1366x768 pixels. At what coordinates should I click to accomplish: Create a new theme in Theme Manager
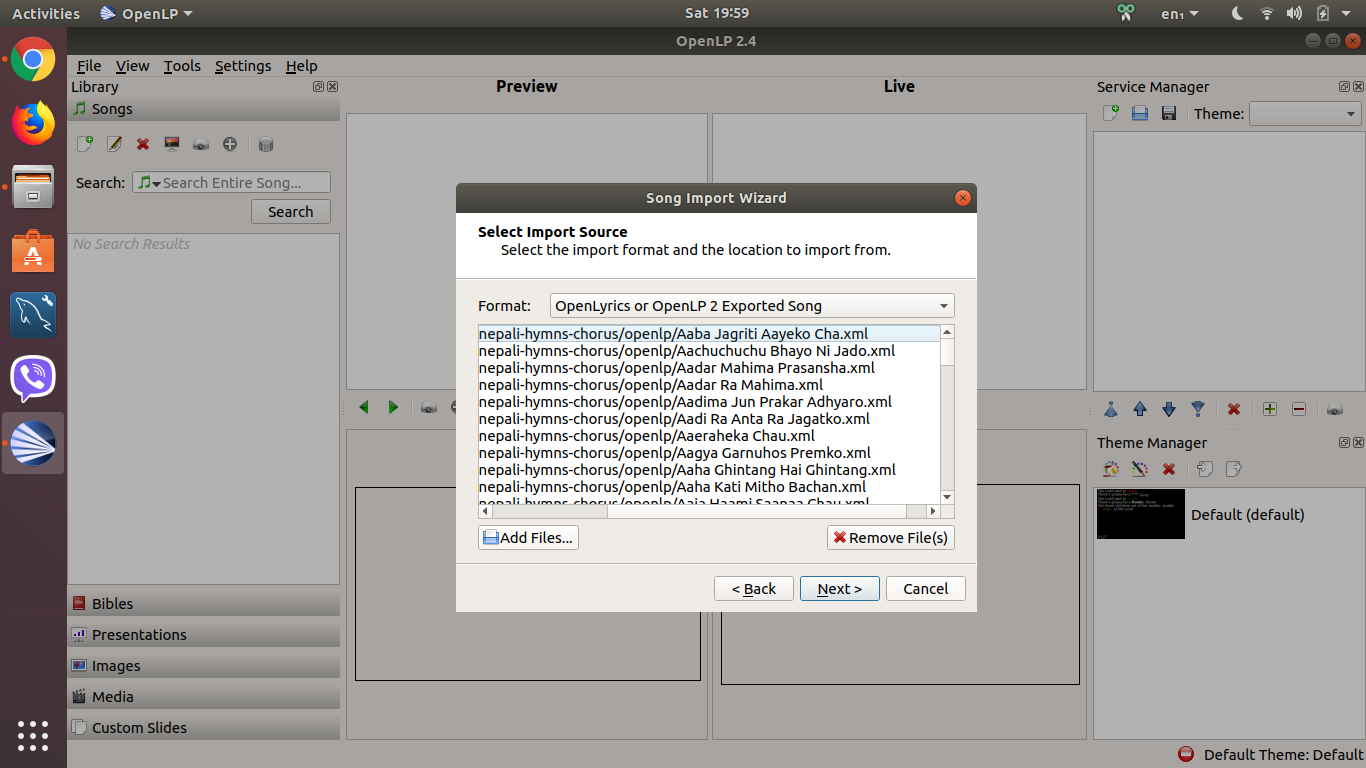[x=1110, y=468]
